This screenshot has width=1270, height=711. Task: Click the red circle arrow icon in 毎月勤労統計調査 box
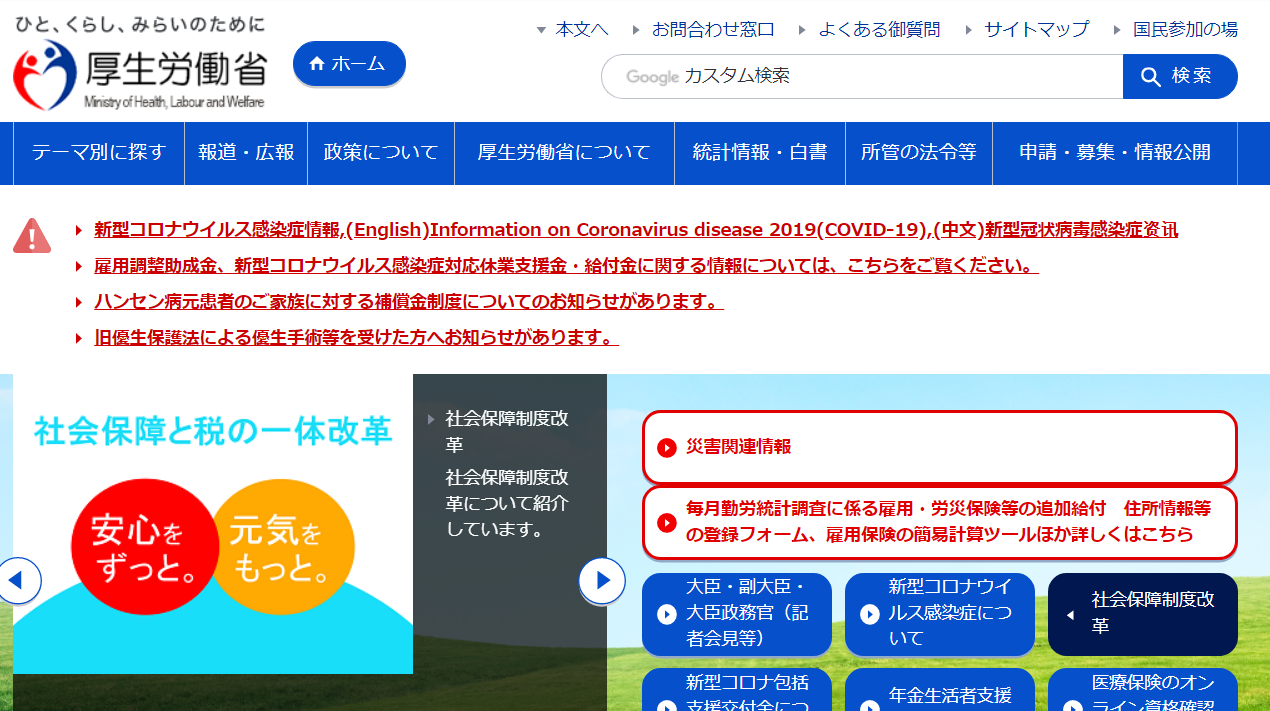tap(667, 522)
